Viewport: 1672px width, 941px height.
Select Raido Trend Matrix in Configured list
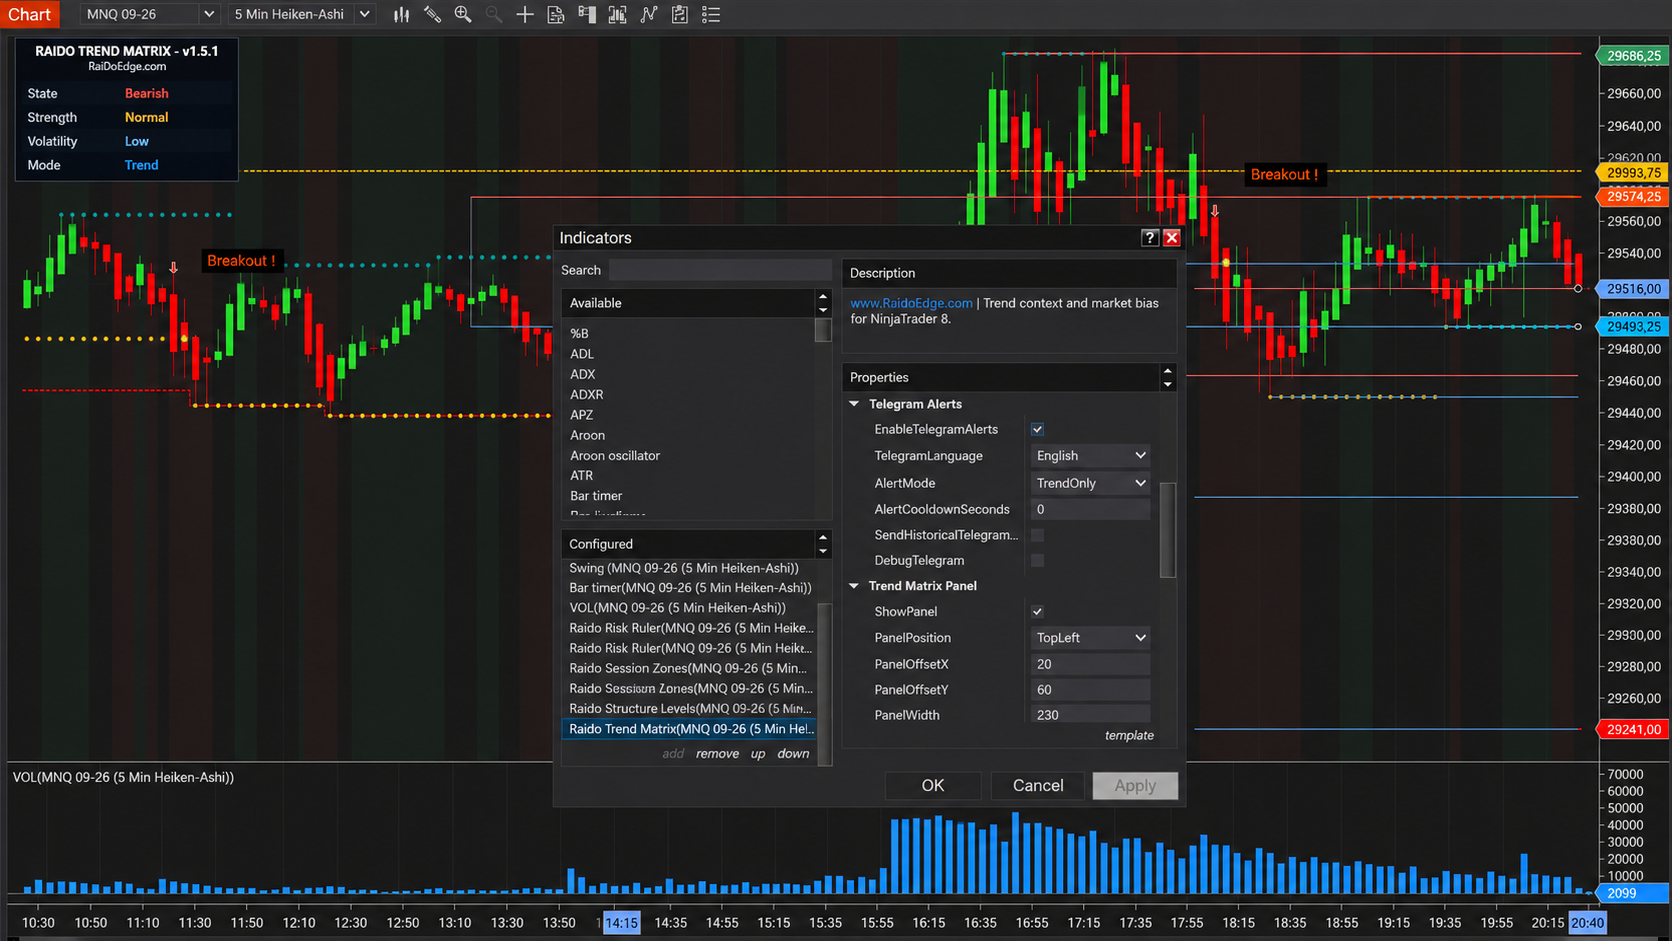[x=690, y=728]
